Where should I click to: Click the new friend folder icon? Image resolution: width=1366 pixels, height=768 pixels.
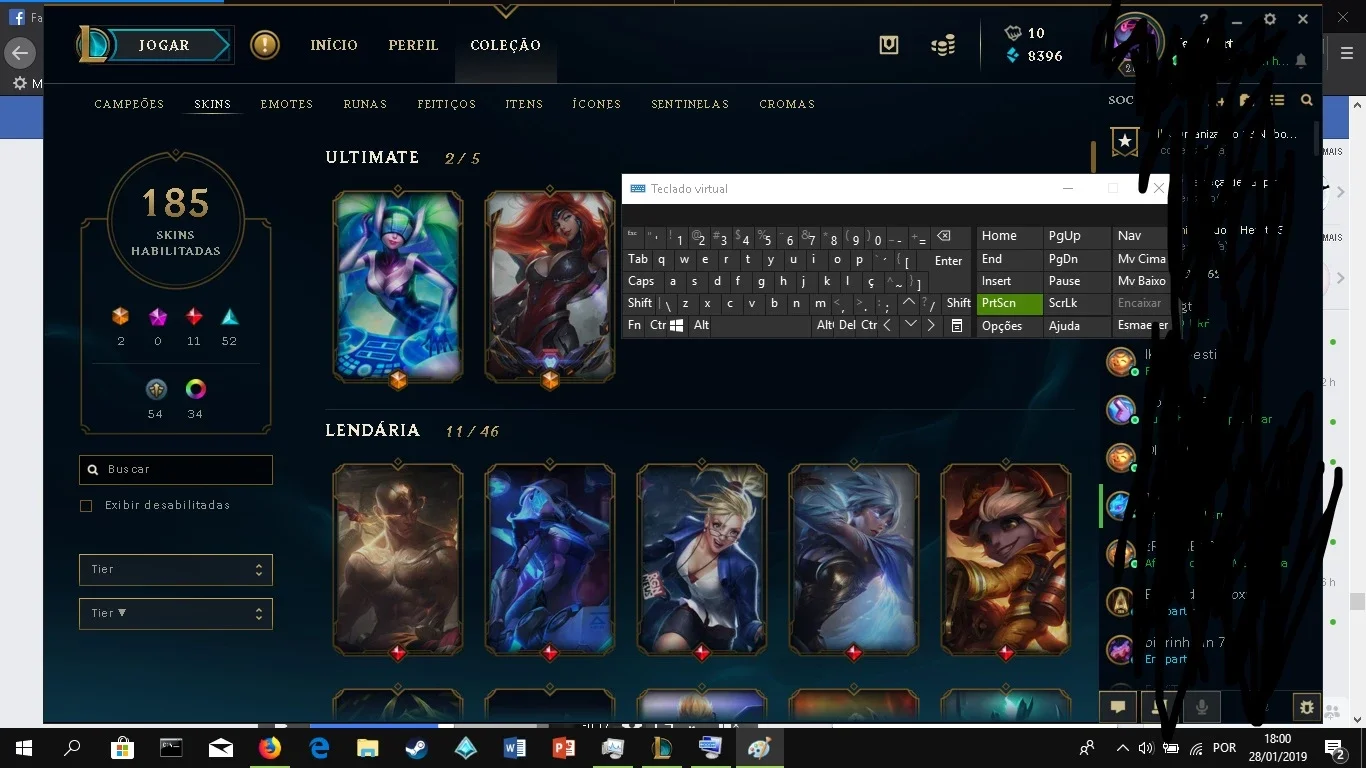(x=1246, y=100)
